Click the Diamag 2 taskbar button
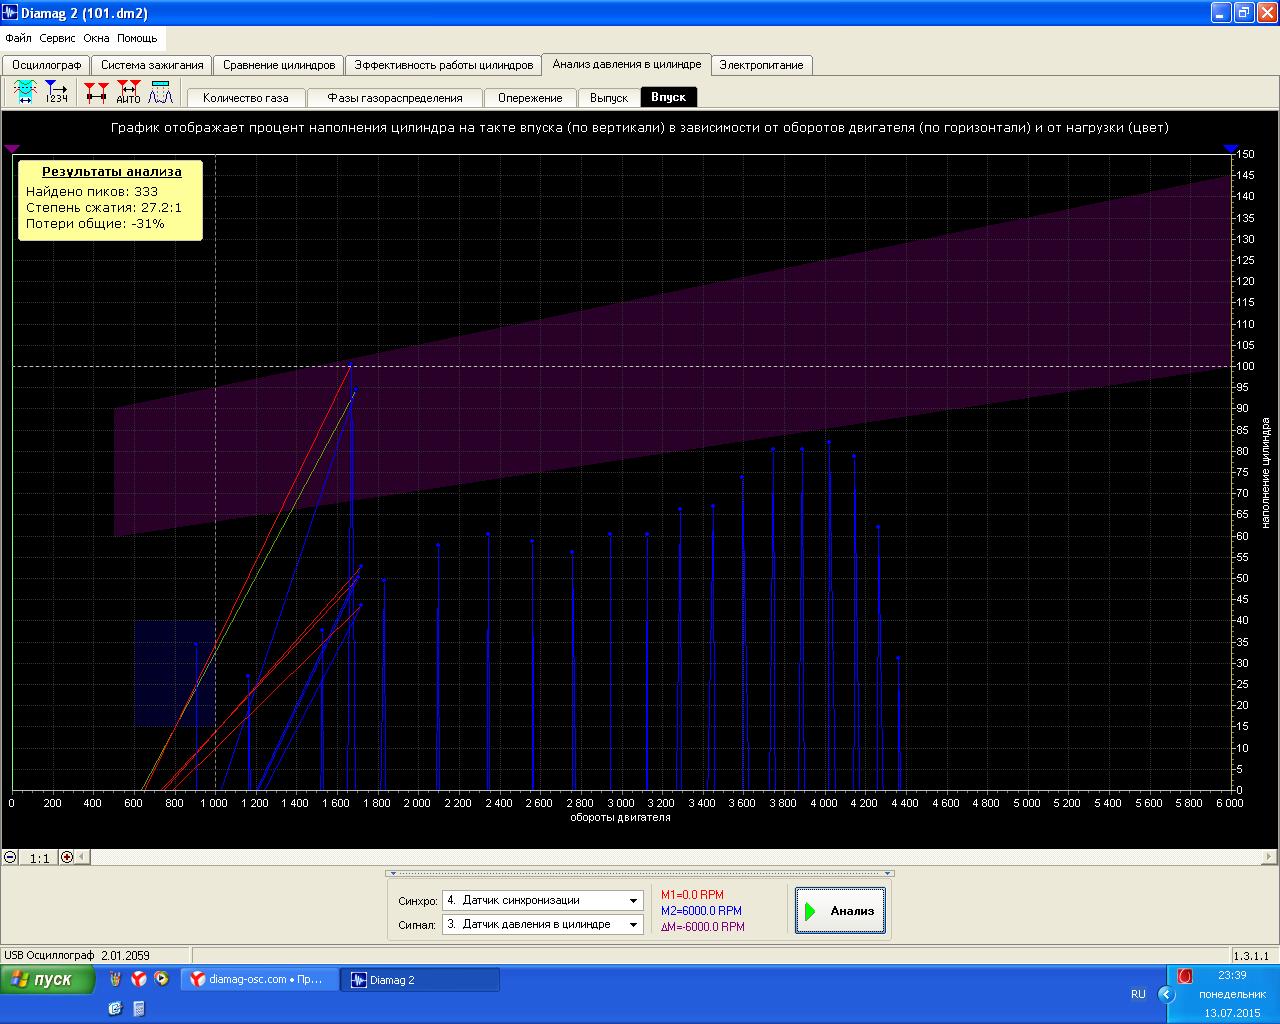1280x1024 pixels. (x=419, y=980)
